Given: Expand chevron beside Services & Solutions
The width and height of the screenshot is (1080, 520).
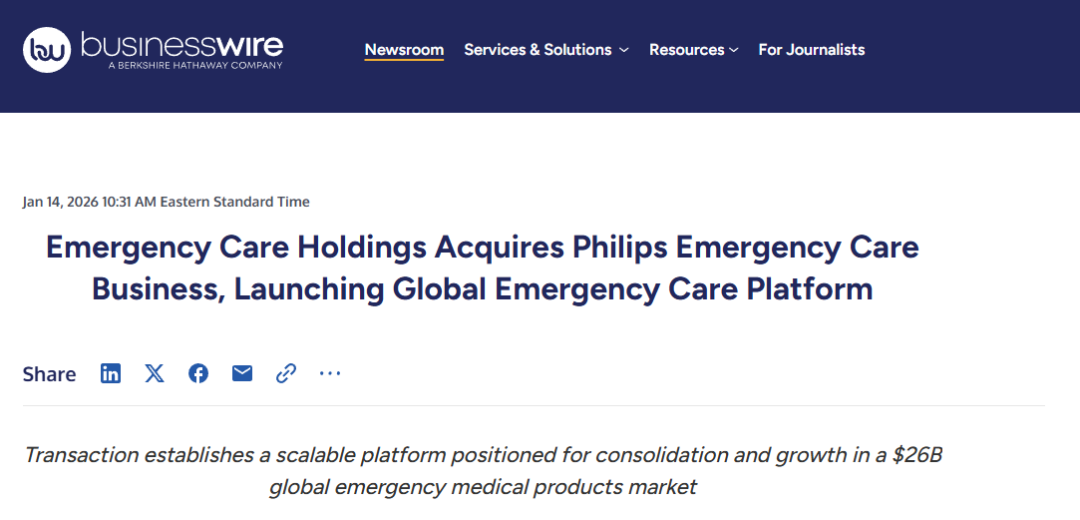Looking at the screenshot, I should click(x=624, y=50).
